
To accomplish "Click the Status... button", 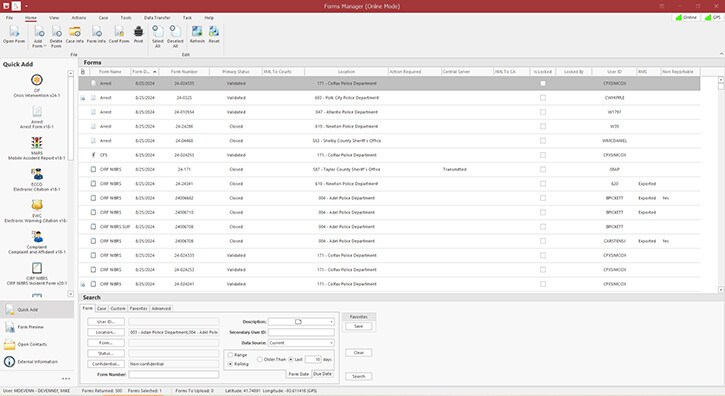I will coord(106,353).
